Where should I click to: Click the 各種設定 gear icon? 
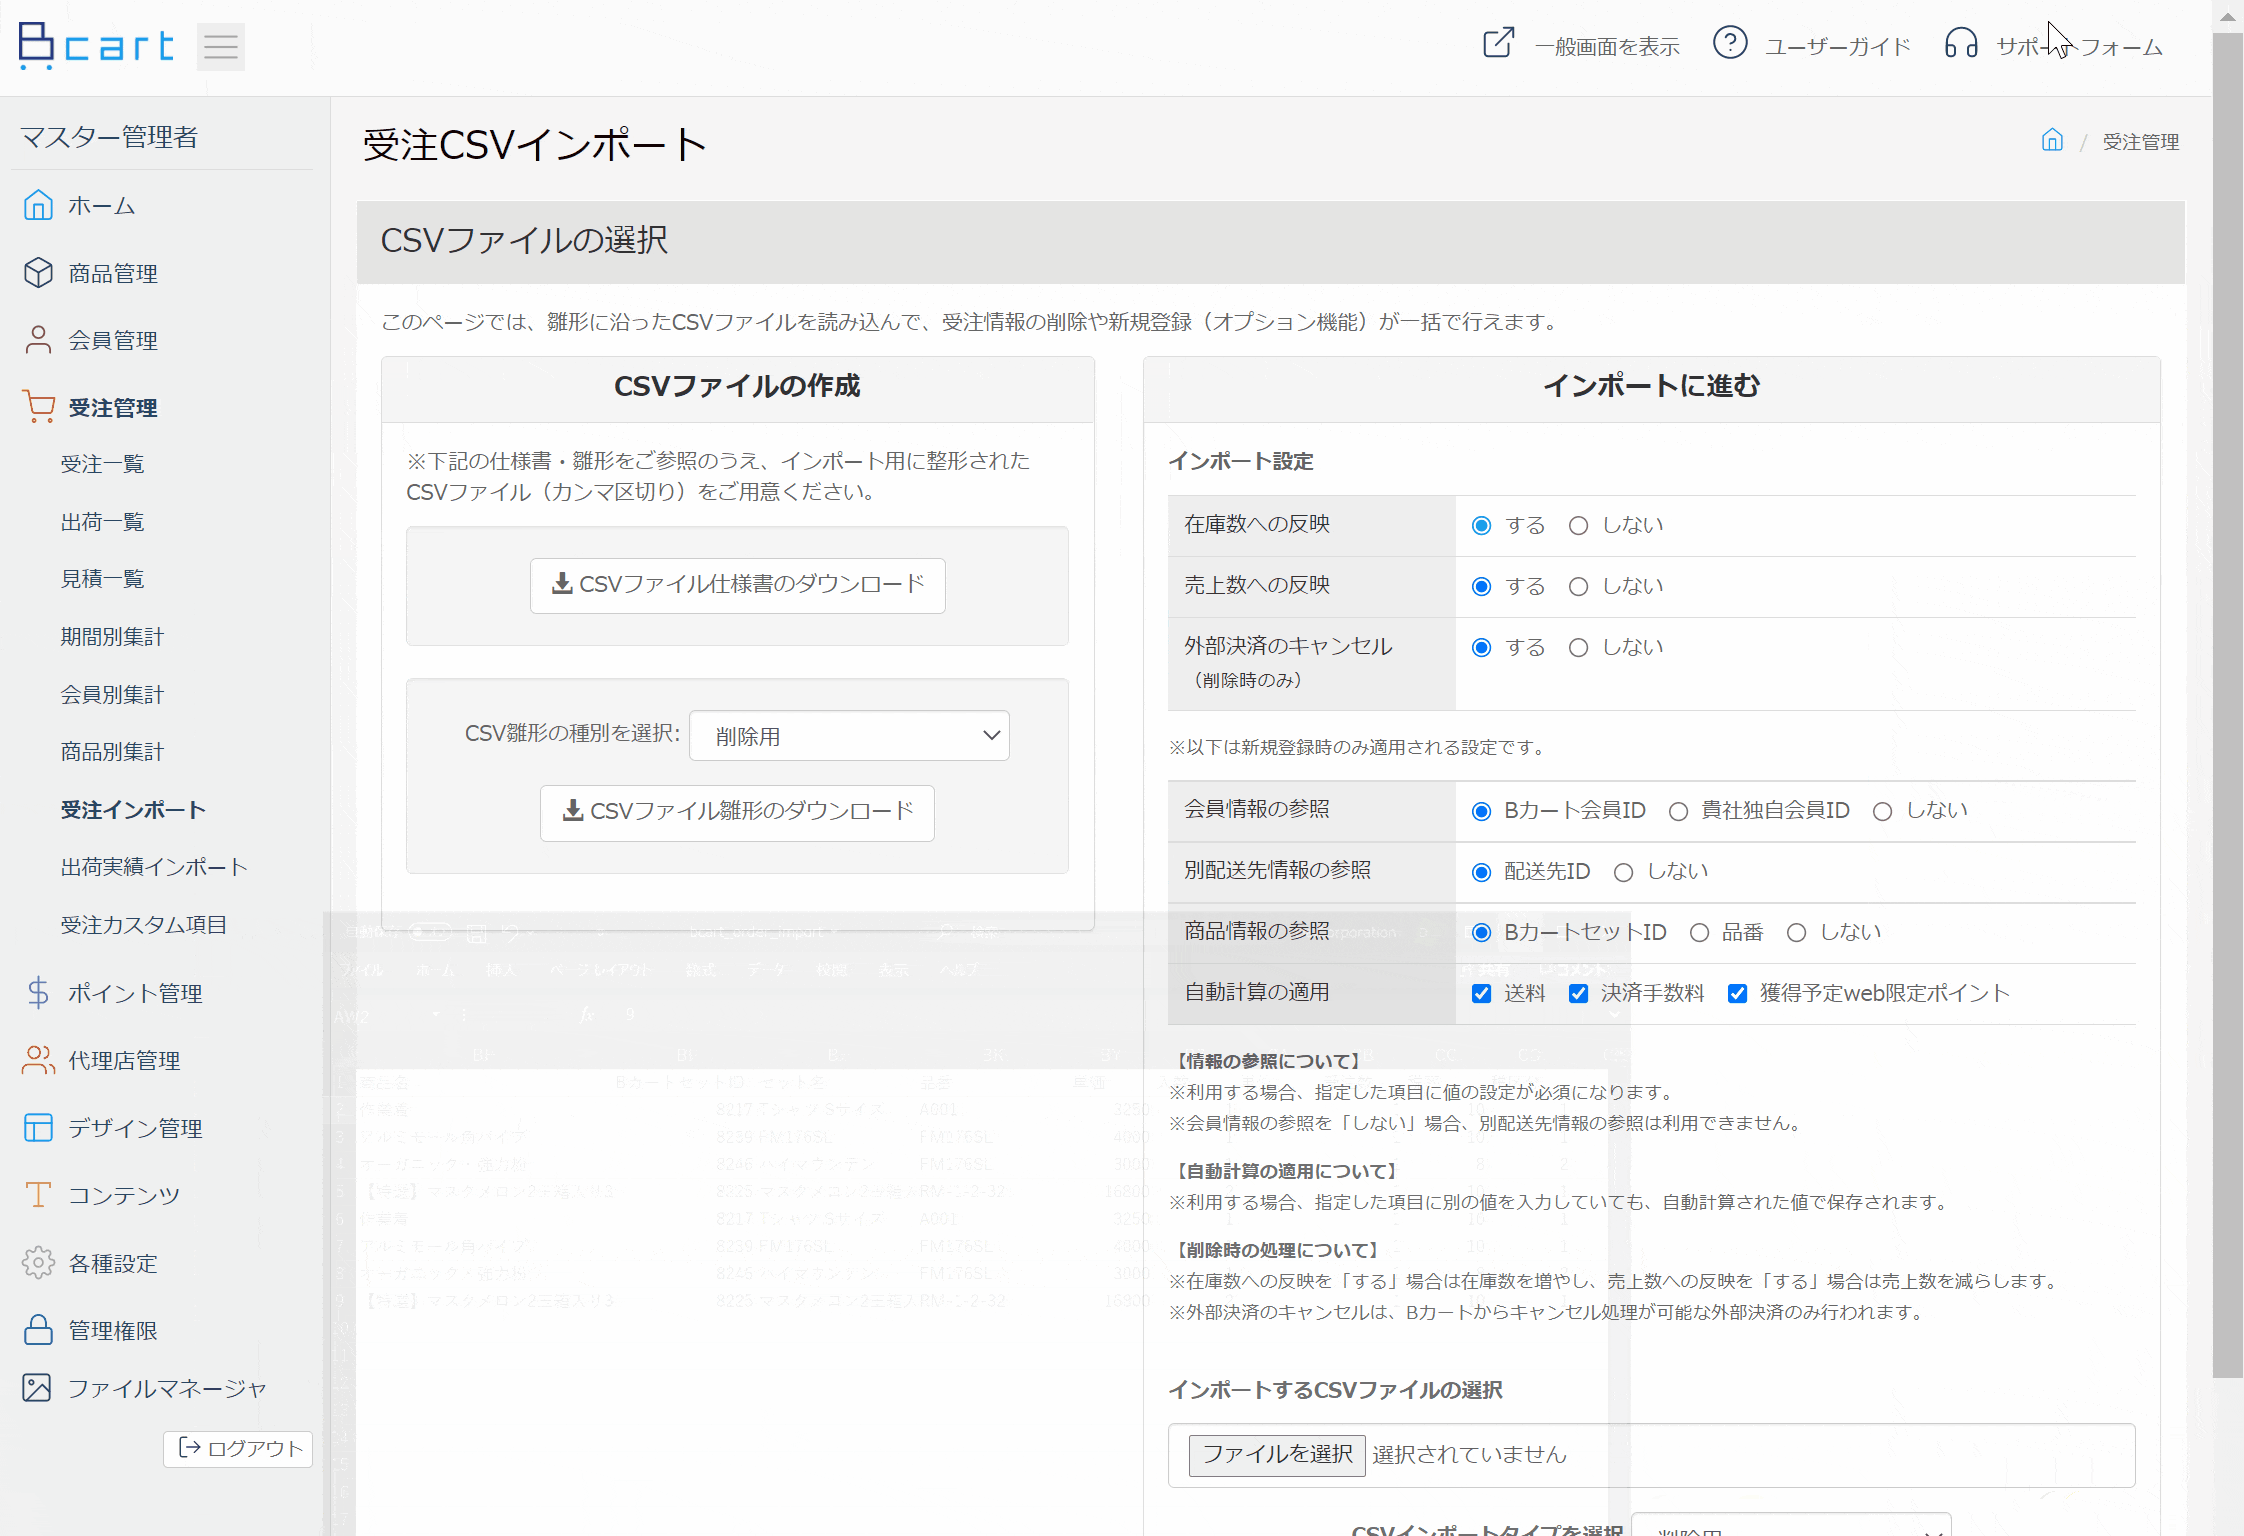pos(38,1263)
